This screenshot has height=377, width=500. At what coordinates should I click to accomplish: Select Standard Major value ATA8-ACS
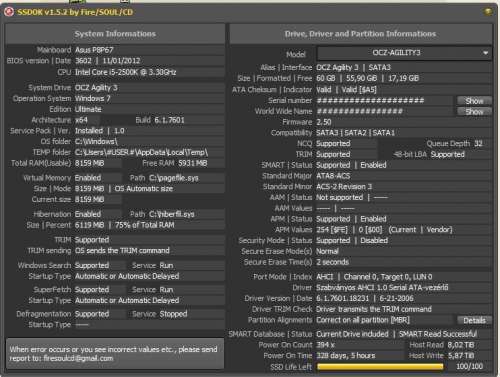(x=333, y=176)
